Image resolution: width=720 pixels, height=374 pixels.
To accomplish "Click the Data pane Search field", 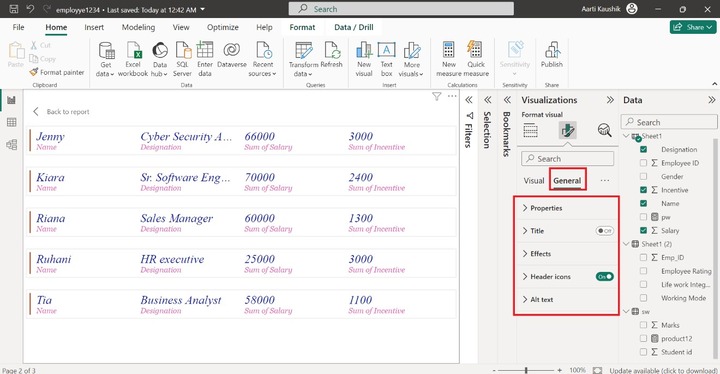I will (669, 122).
